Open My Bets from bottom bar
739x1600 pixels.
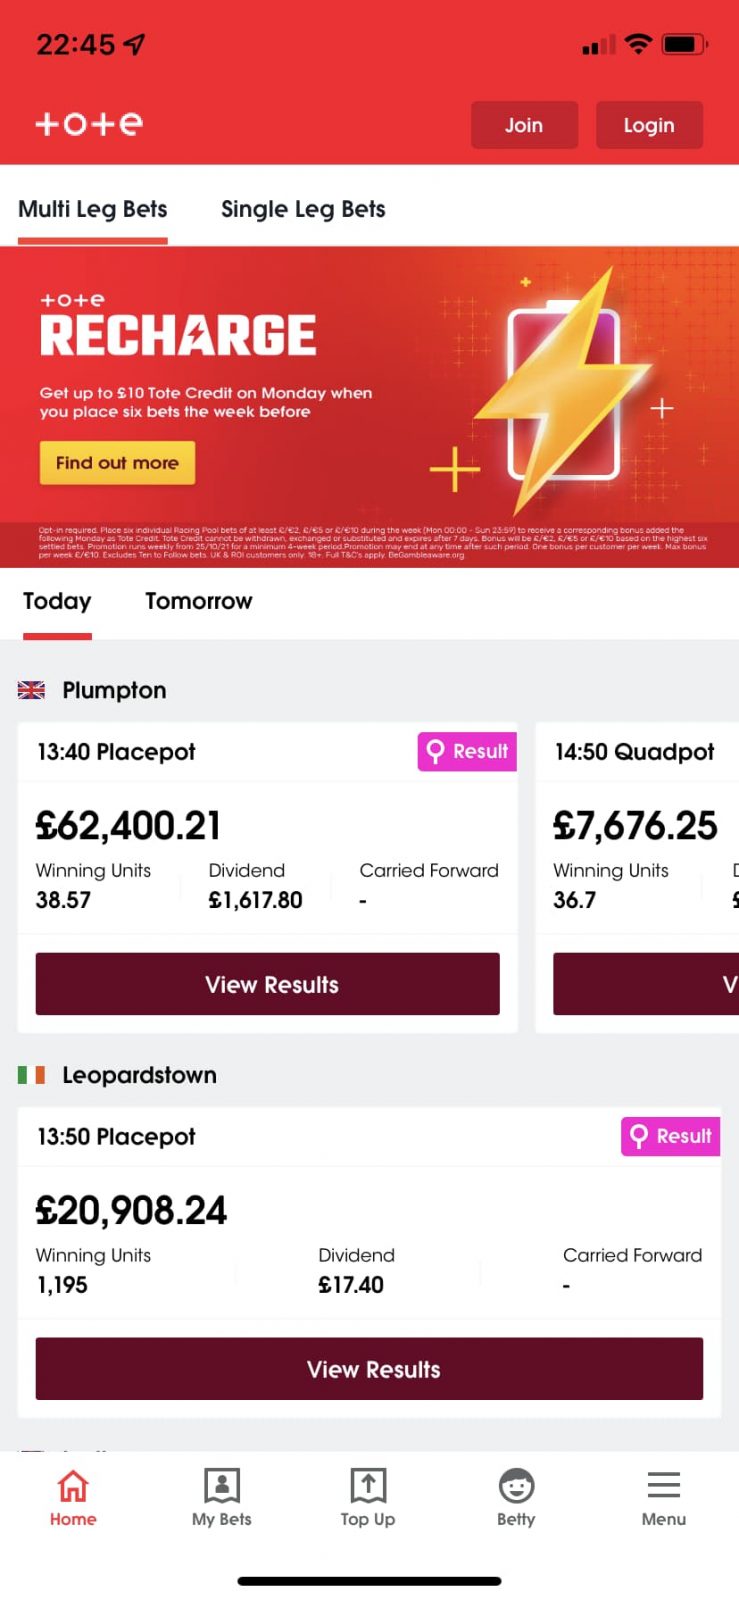point(221,1487)
